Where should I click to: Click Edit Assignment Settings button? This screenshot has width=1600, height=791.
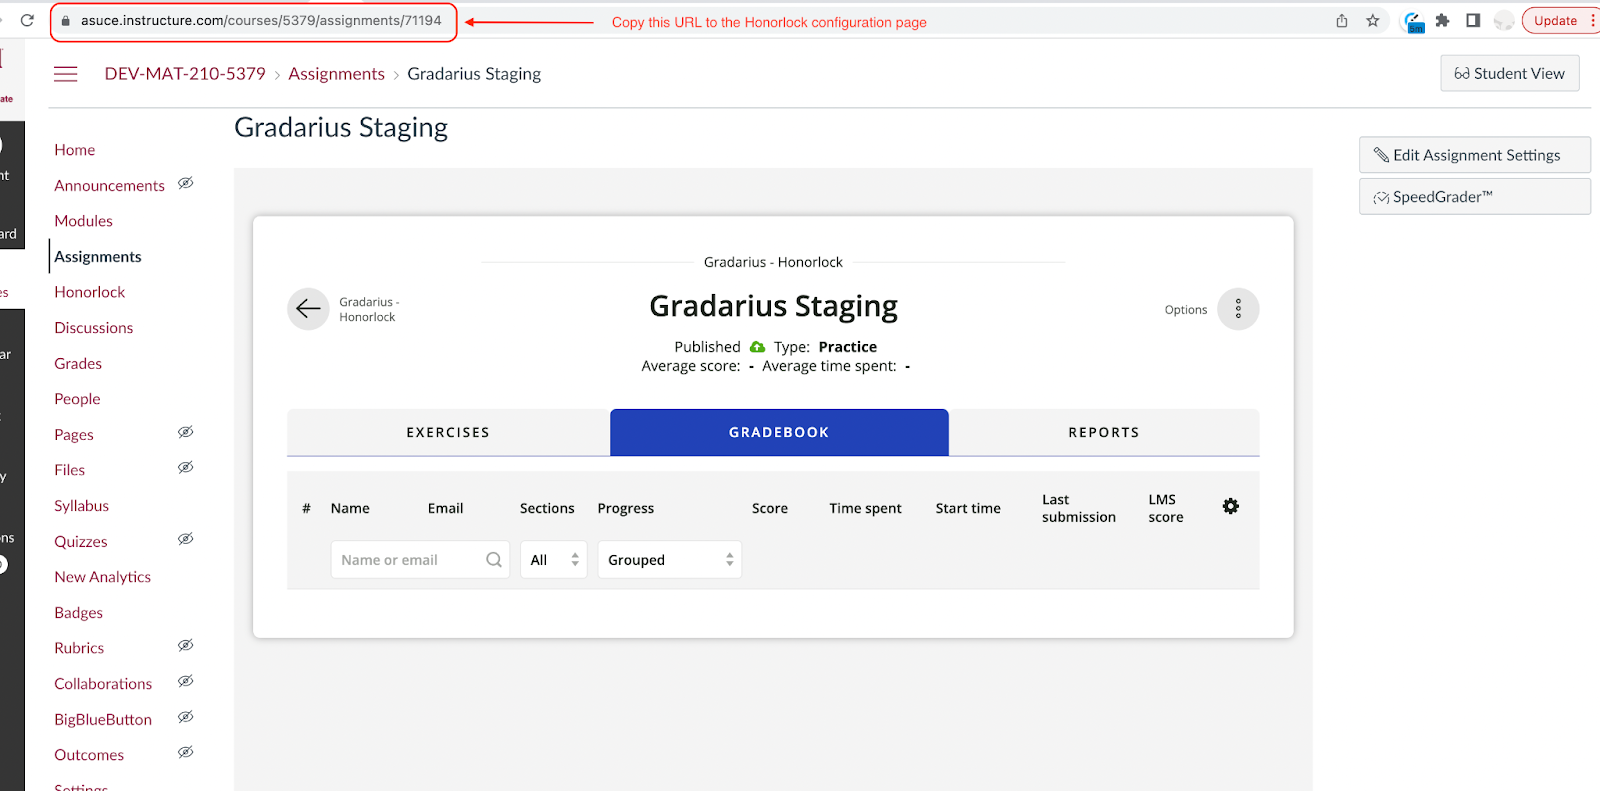pyautogui.click(x=1474, y=155)
